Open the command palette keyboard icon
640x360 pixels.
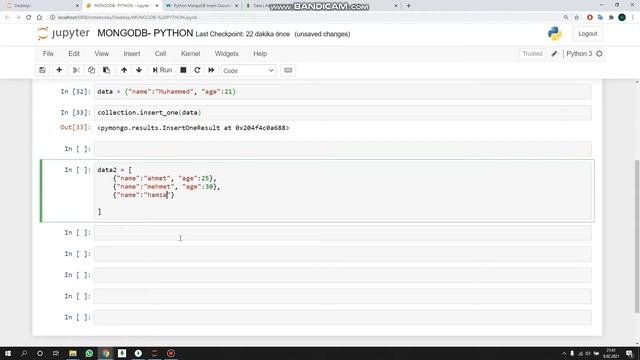pos(288,70)
